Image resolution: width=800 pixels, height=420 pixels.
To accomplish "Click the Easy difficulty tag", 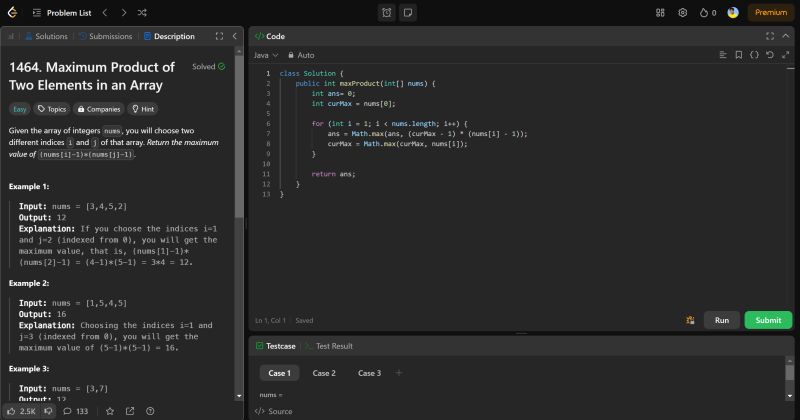I will (20, 109).
